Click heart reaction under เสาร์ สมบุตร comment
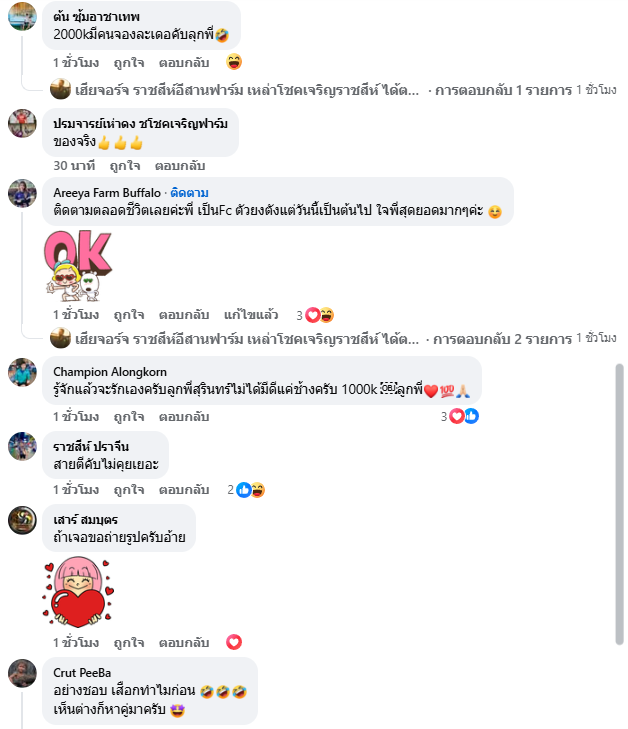 (234, 642)
